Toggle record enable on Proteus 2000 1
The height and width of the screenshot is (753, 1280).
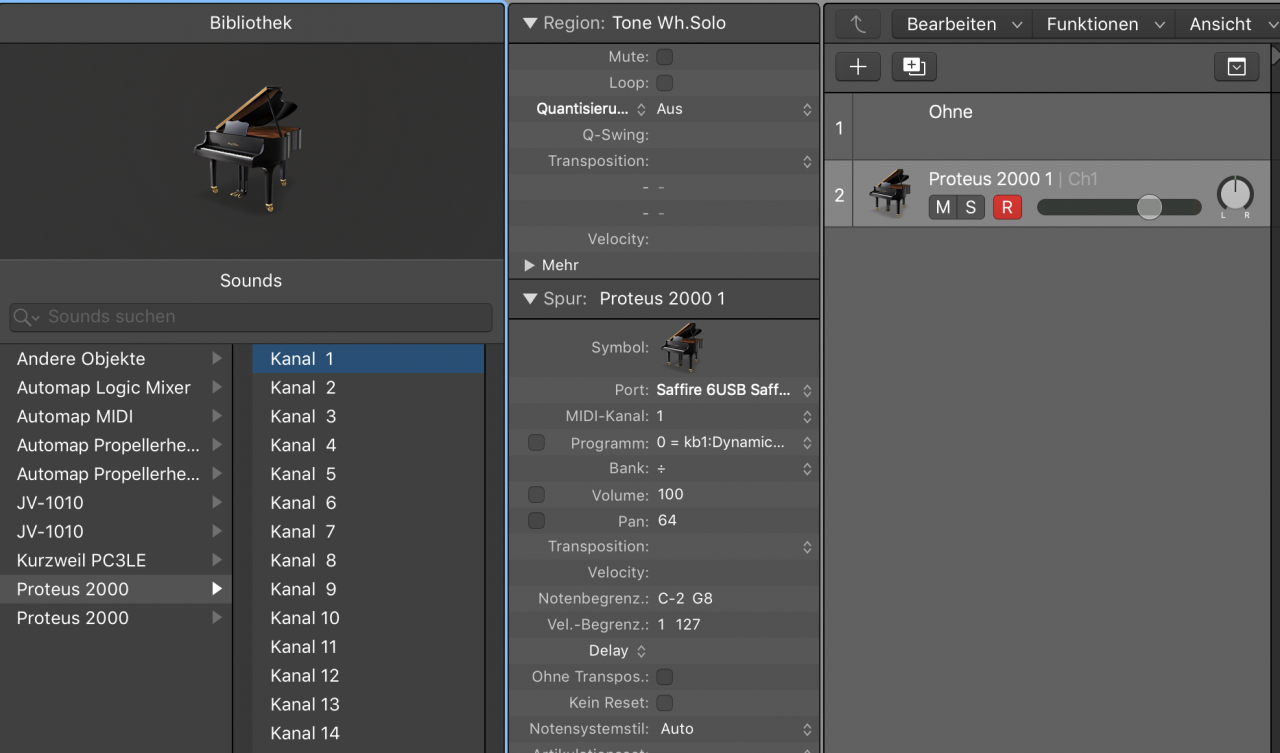pos(1007,207)
